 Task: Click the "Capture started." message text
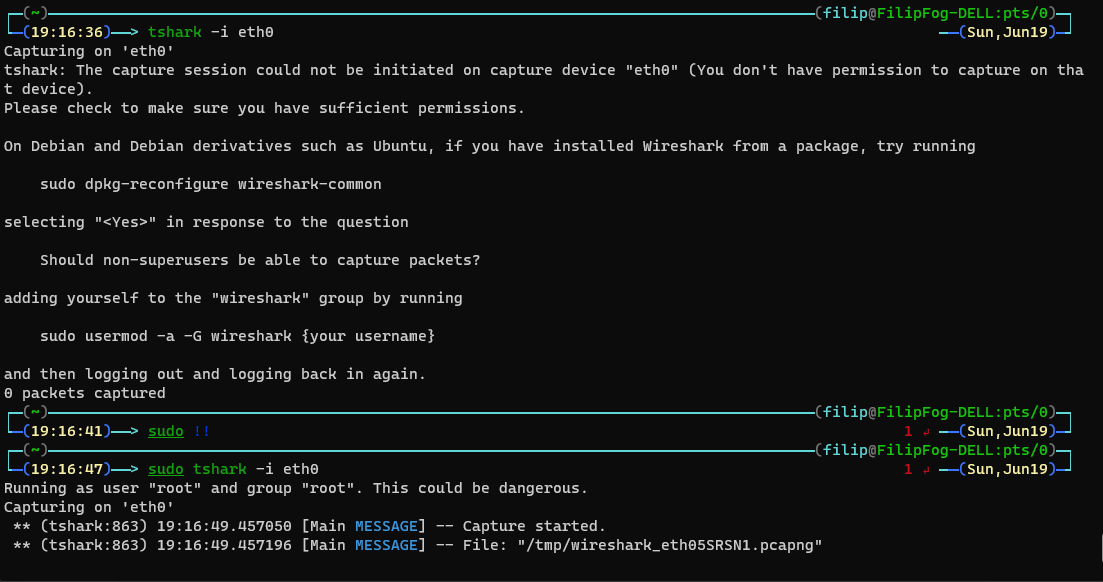click(534, 526)
